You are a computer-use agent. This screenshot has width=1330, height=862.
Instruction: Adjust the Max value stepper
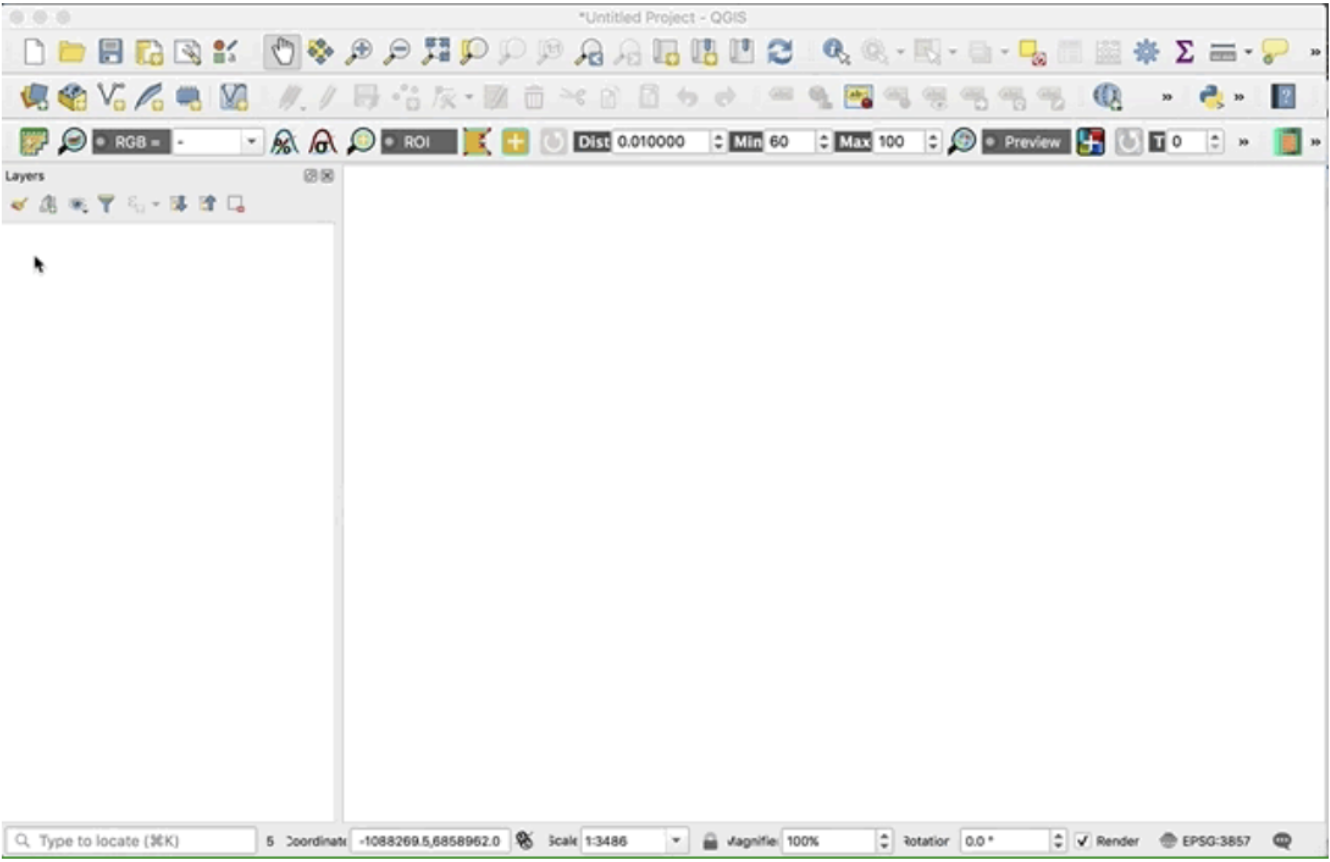click(x=932, y=142)
